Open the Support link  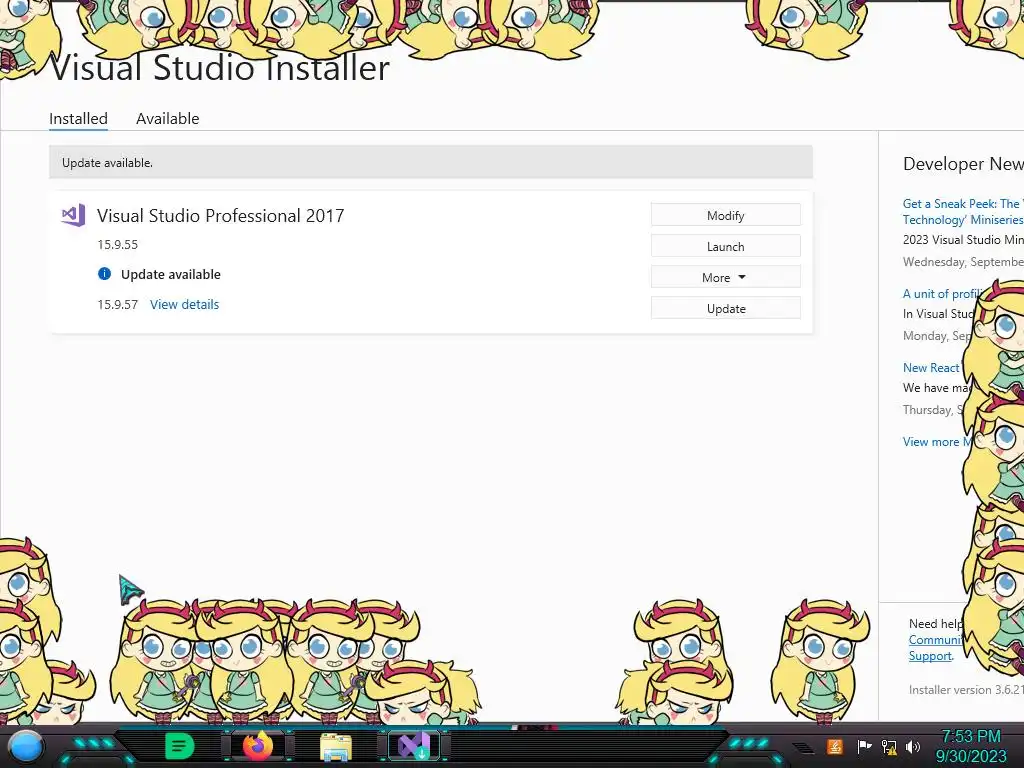tap(930, 656)
